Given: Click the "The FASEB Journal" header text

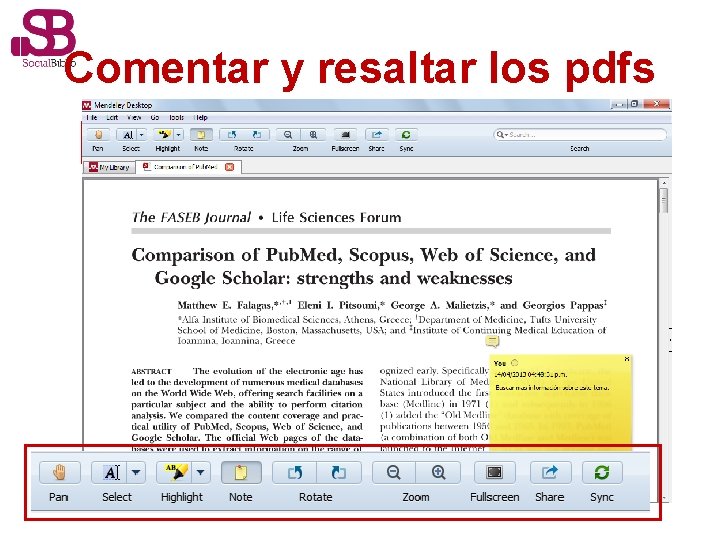Looking at the screenshot, I should [x=191, y=217].
